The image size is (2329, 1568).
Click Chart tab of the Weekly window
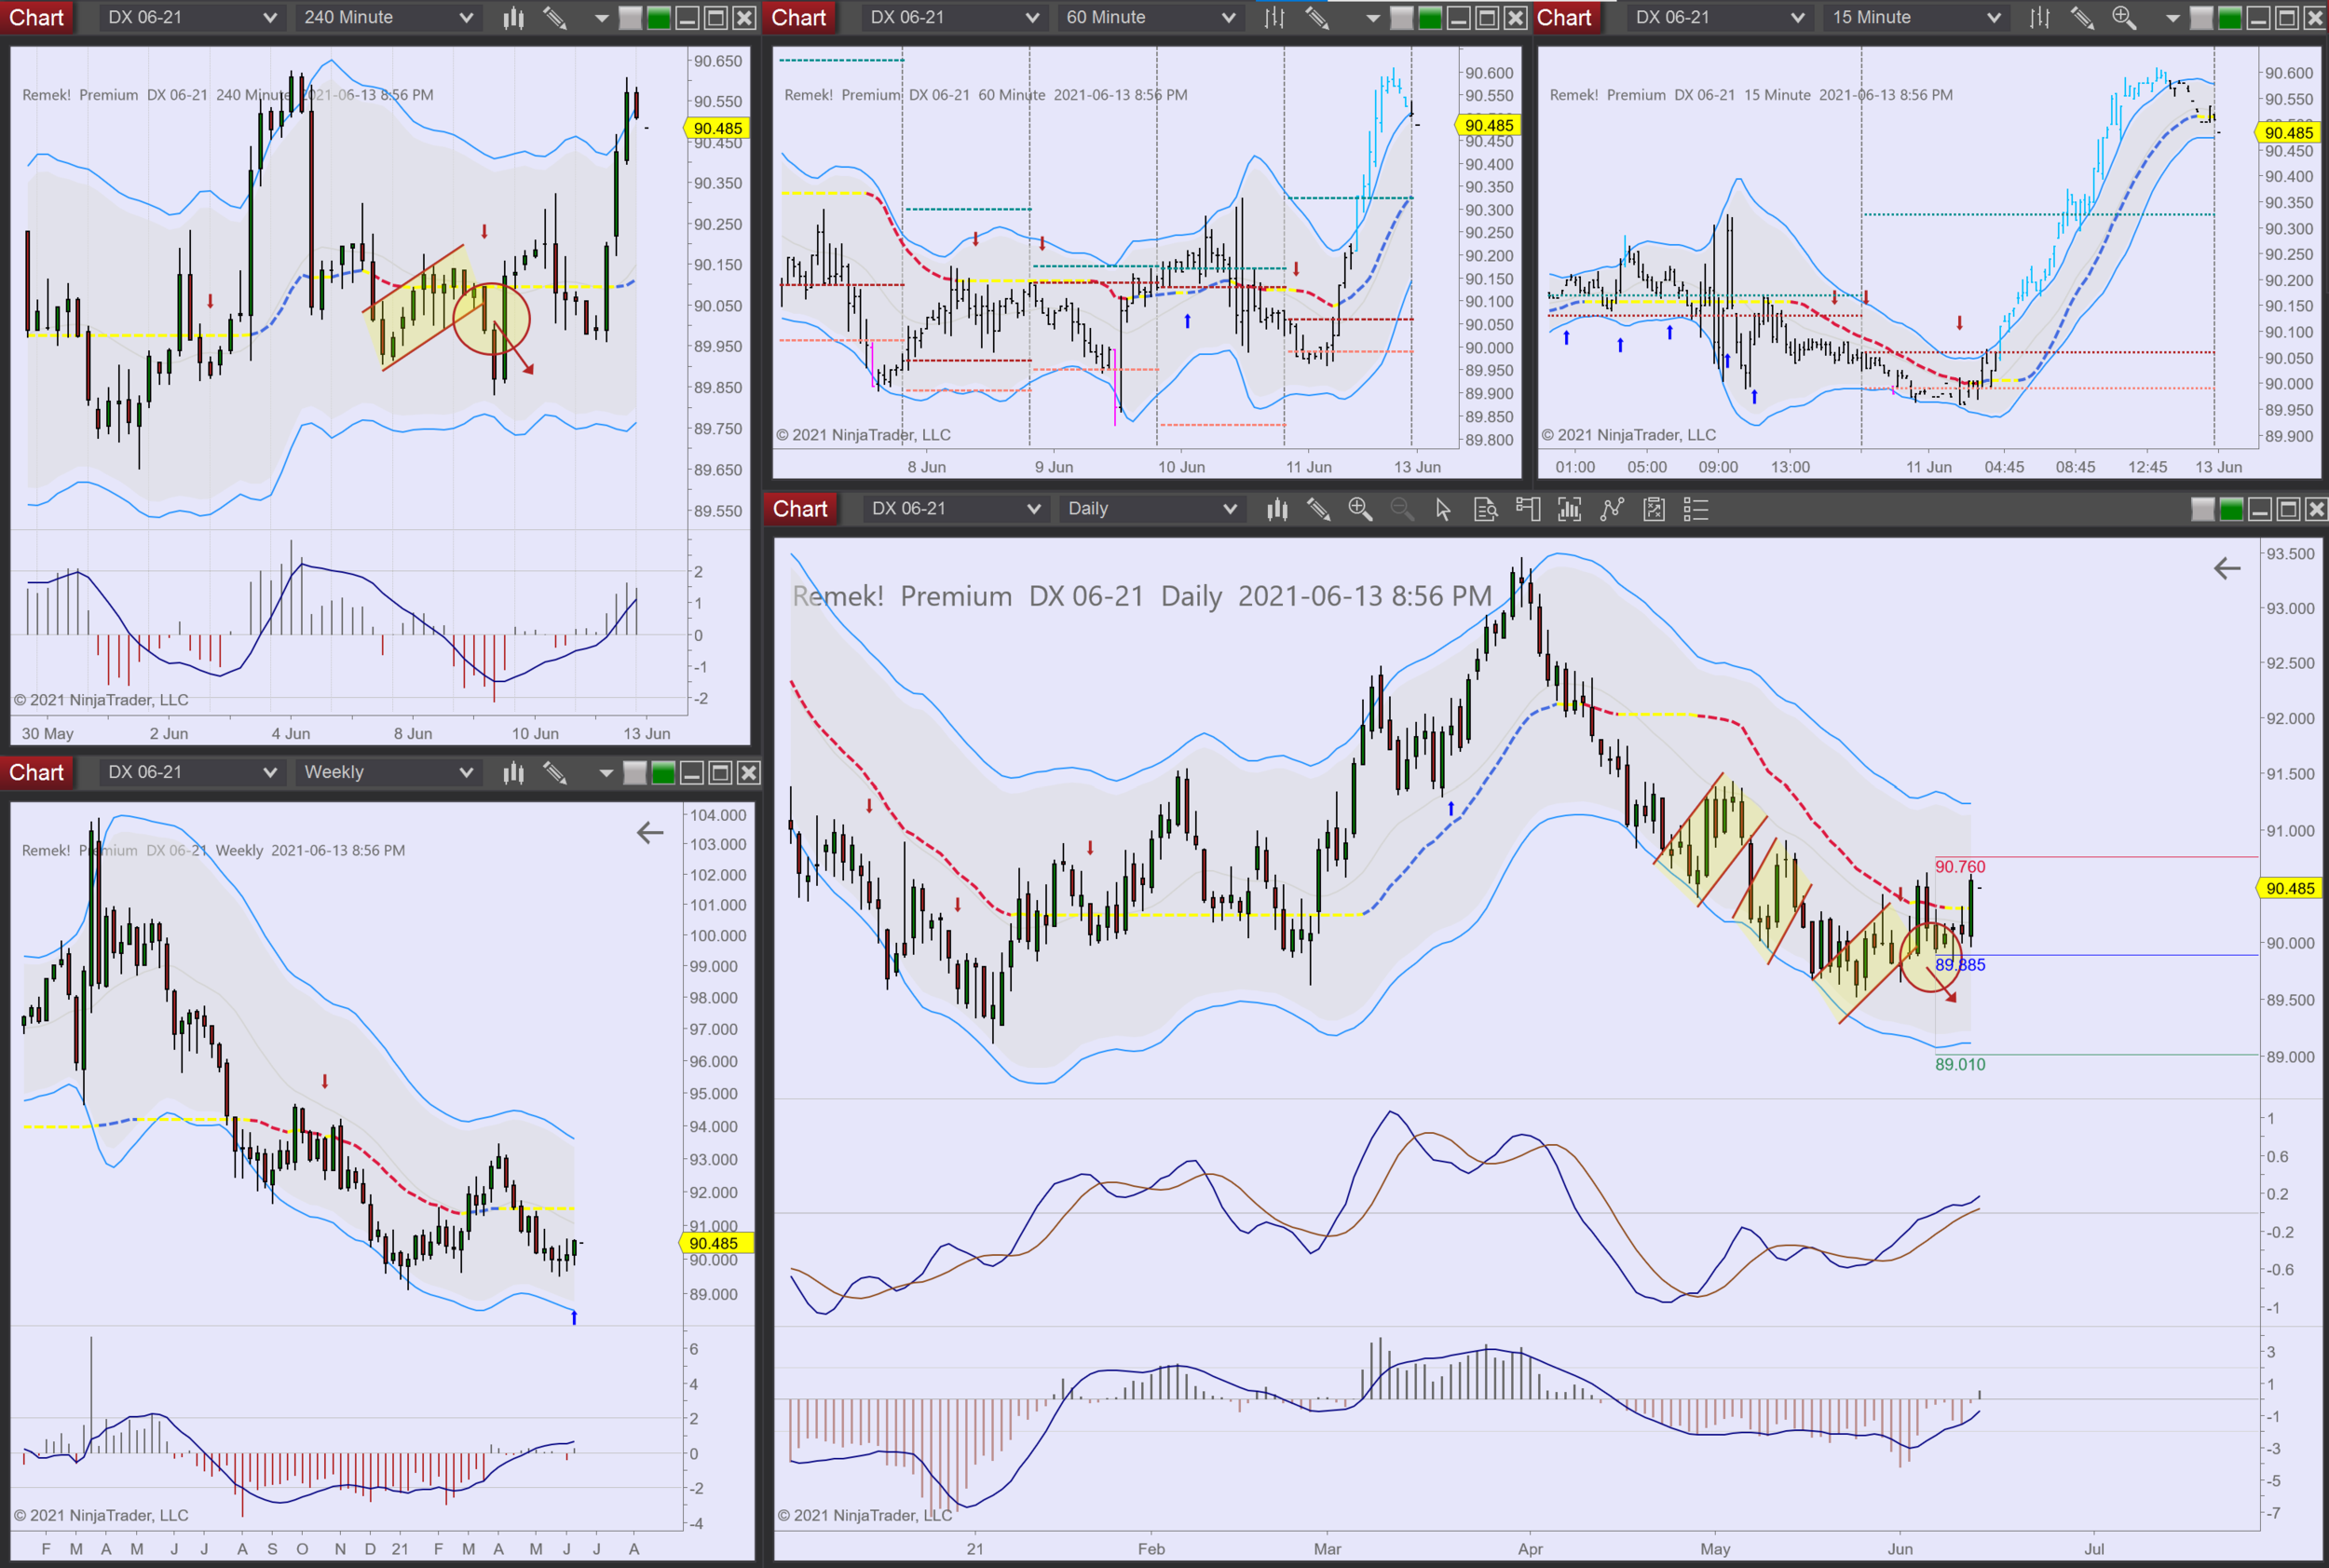click(37, 773)
